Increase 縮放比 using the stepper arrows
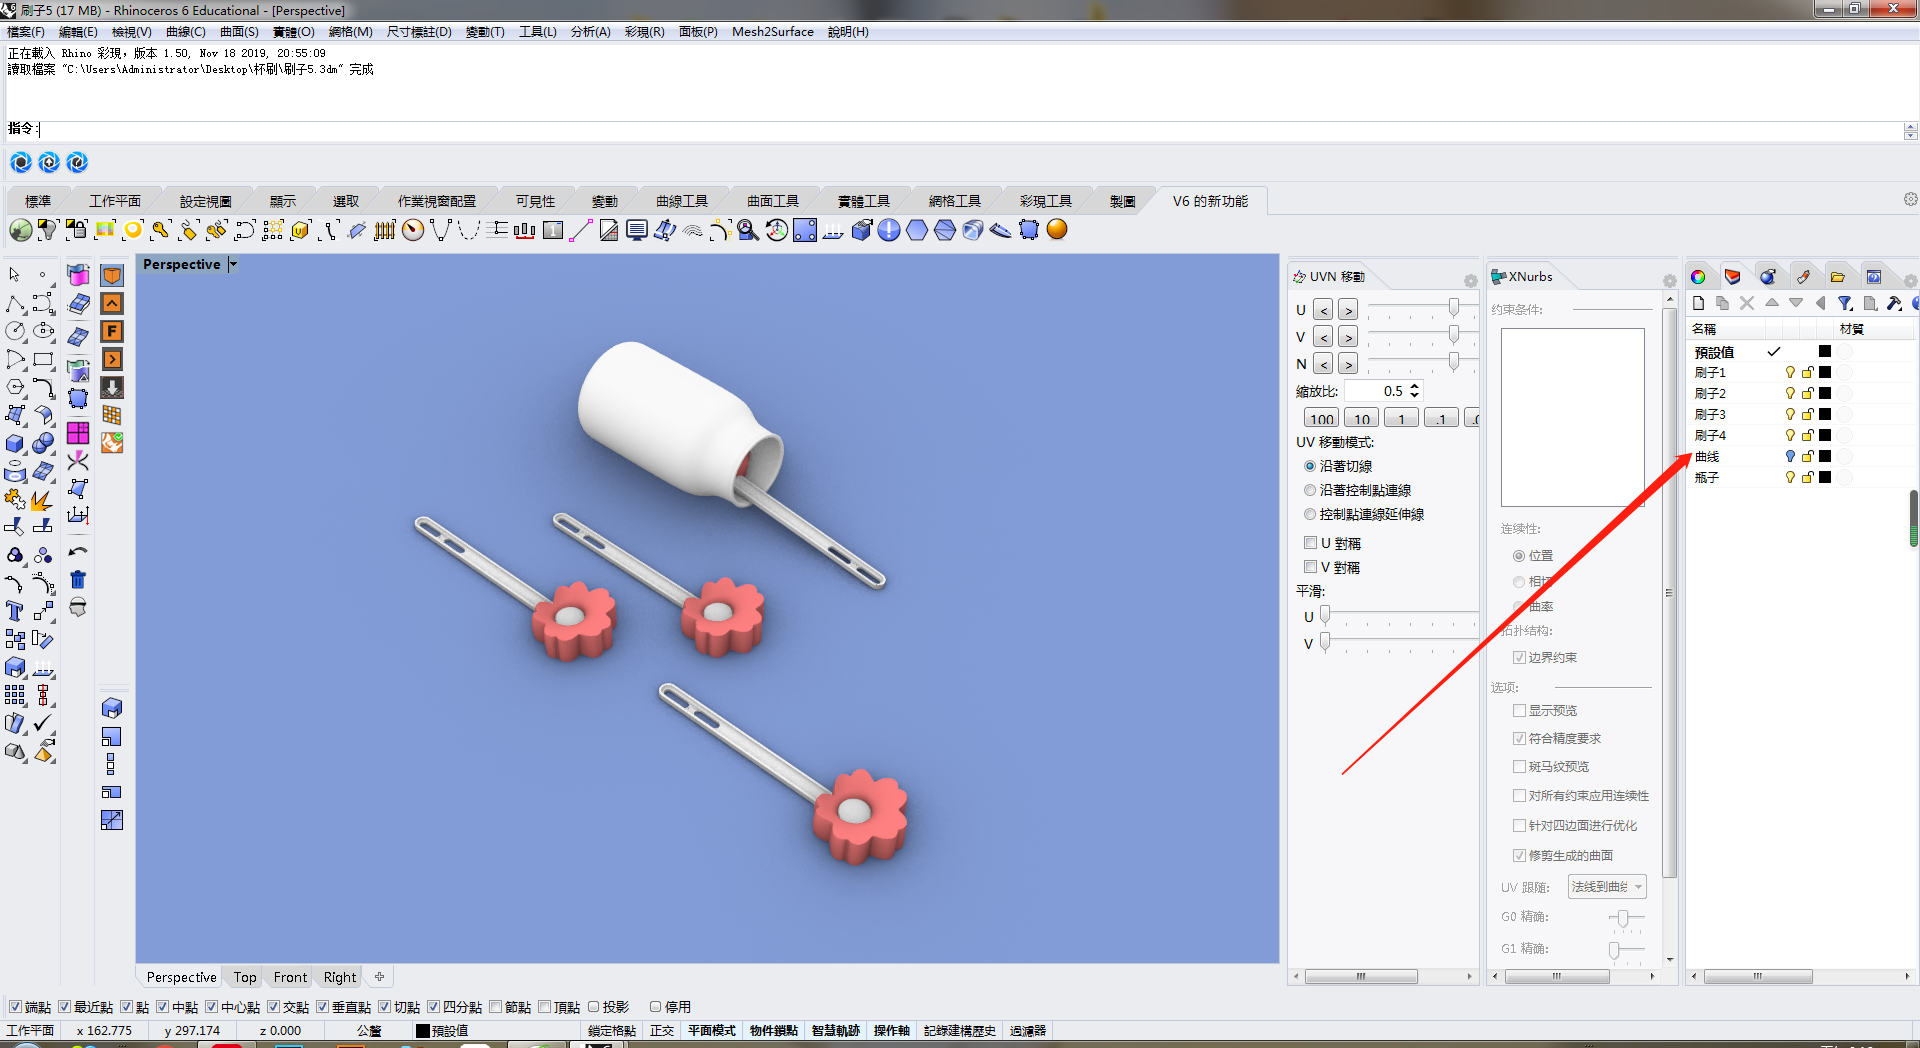Viewport: 1920px width, 1048px height. (x=1413, y=387)
